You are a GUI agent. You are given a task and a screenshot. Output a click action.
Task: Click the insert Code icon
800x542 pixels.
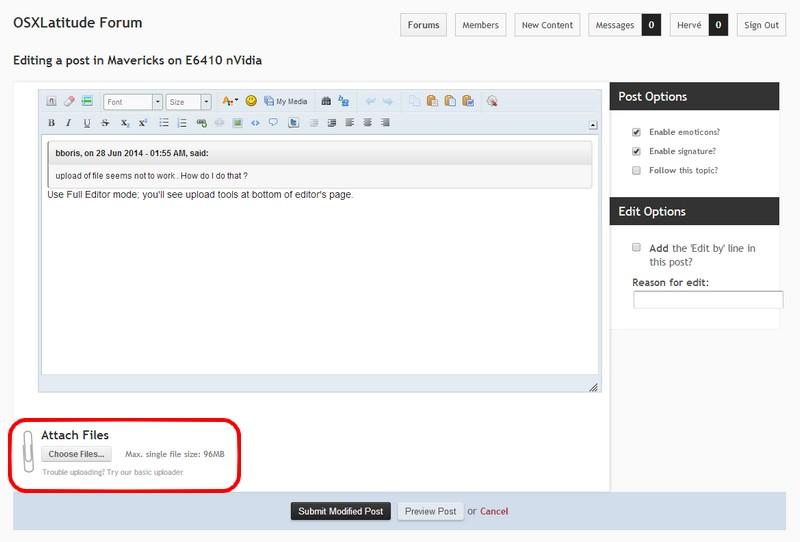(x=255, y=122)
